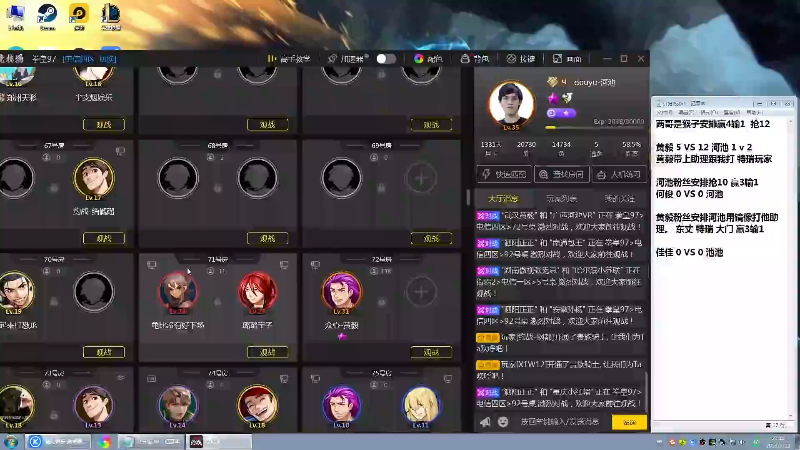Image resolution: width=800 pixels, height=450 pixels.
Task: Click 观战 in room 69
Action: point(431,238)
